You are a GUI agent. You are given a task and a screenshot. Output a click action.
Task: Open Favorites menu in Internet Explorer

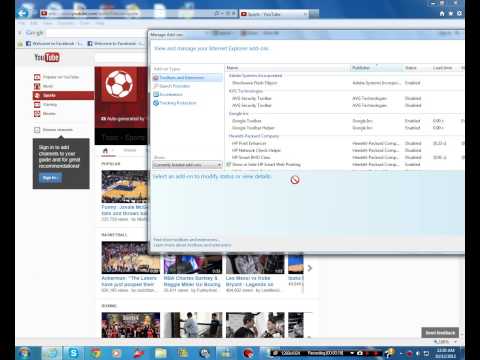click(x=66, y=23)
